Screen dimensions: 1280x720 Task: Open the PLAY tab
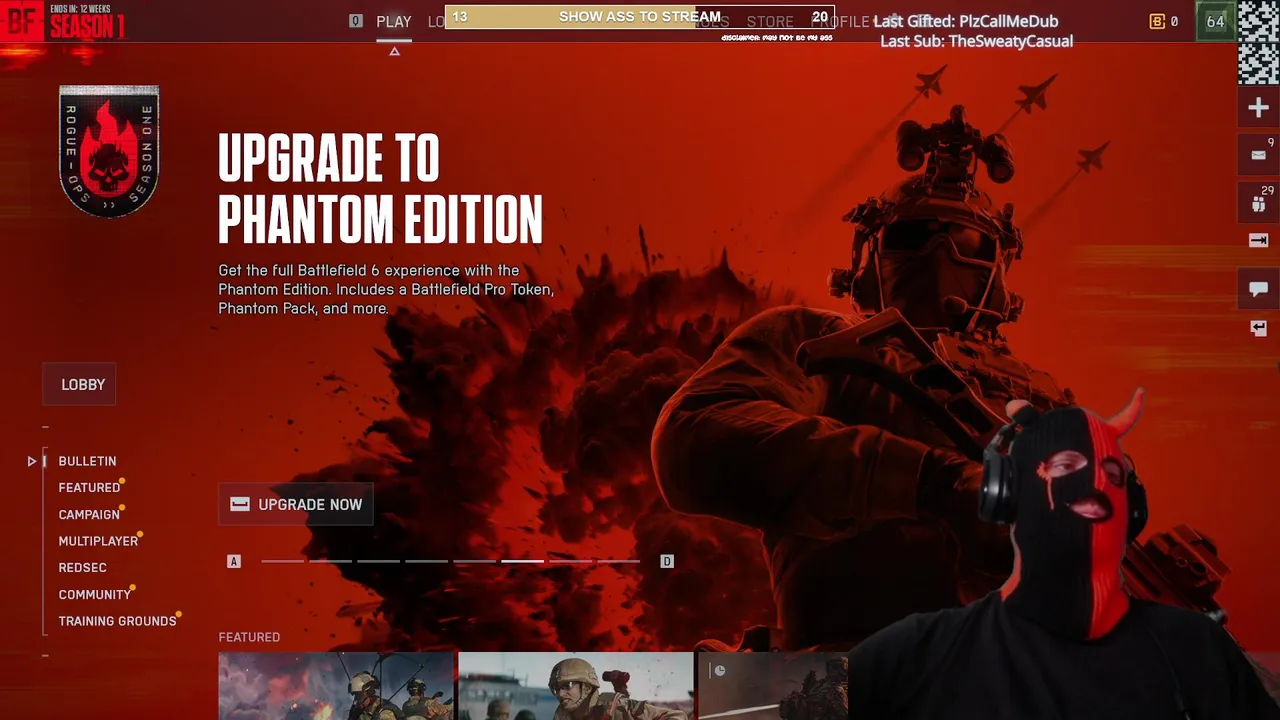(394, 21)
